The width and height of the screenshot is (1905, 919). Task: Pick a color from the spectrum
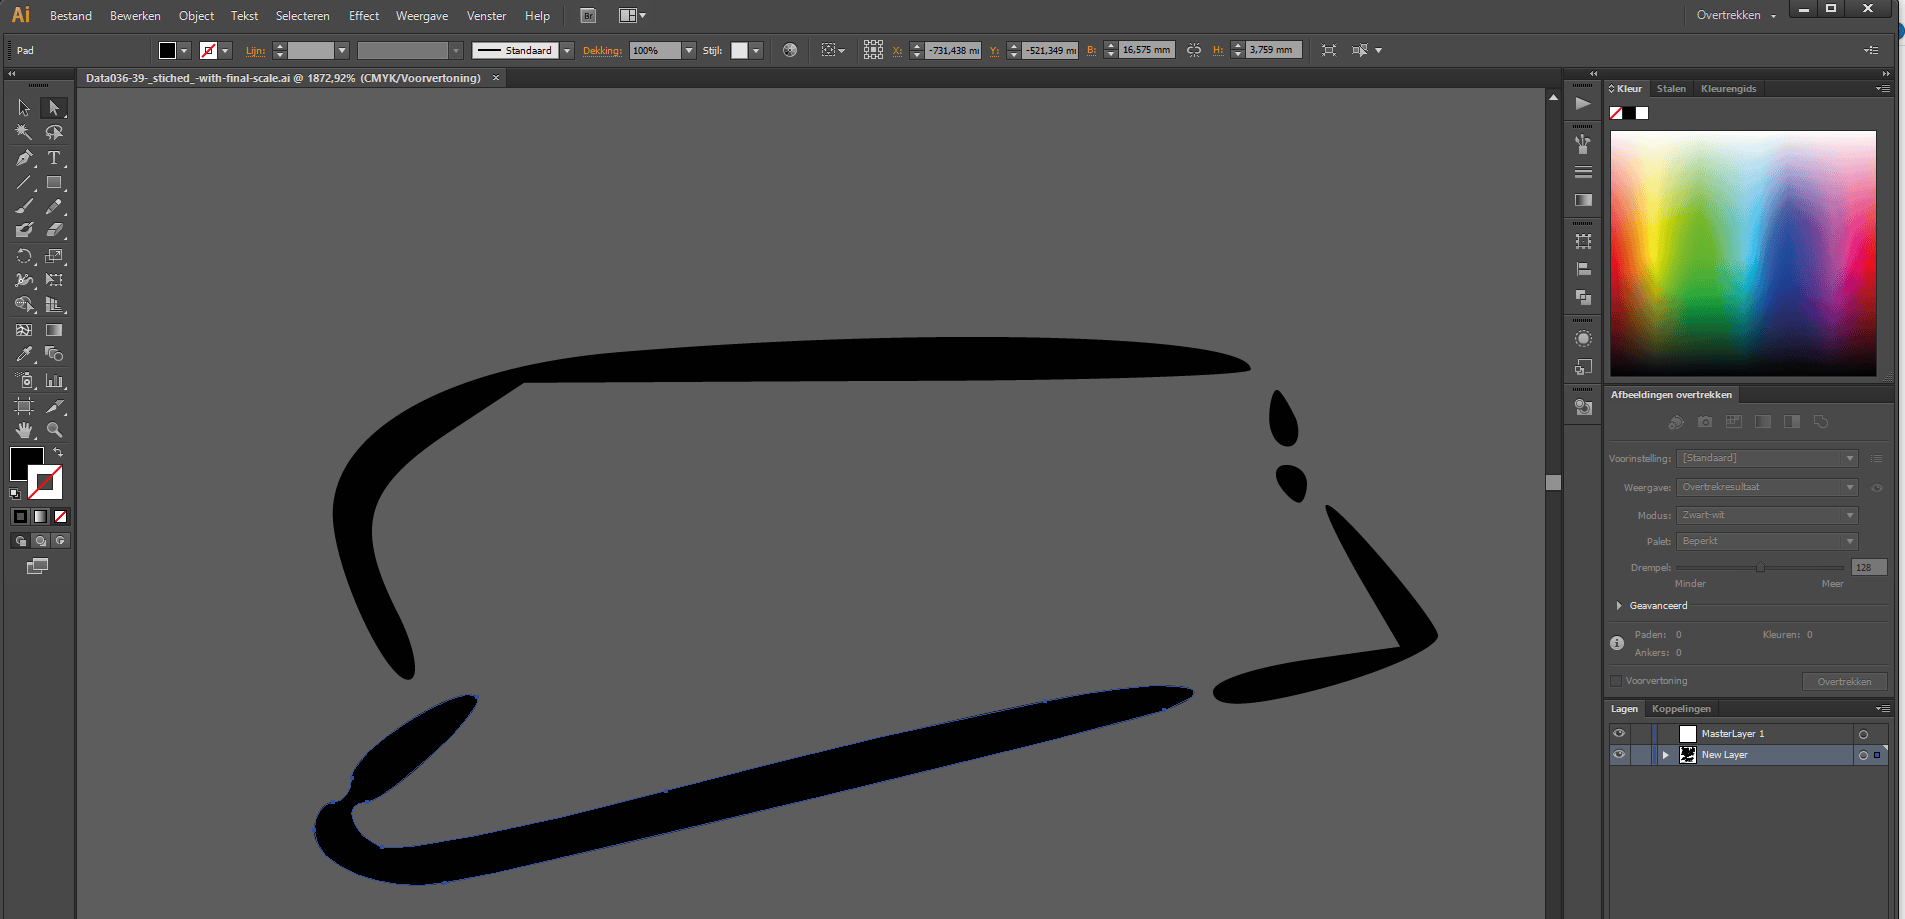[x=1743, y=253]
